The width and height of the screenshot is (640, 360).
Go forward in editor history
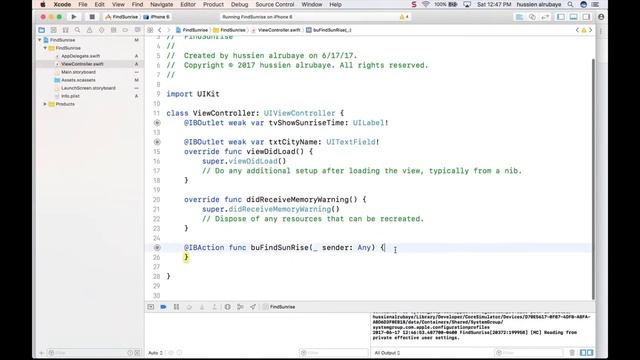click(x=168, y=30)
